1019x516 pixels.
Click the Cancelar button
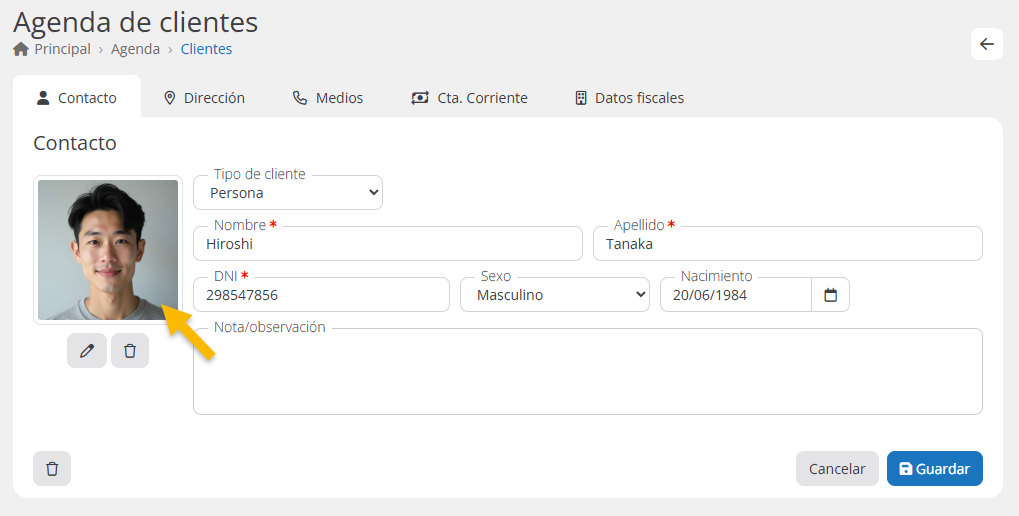[836, 468]
